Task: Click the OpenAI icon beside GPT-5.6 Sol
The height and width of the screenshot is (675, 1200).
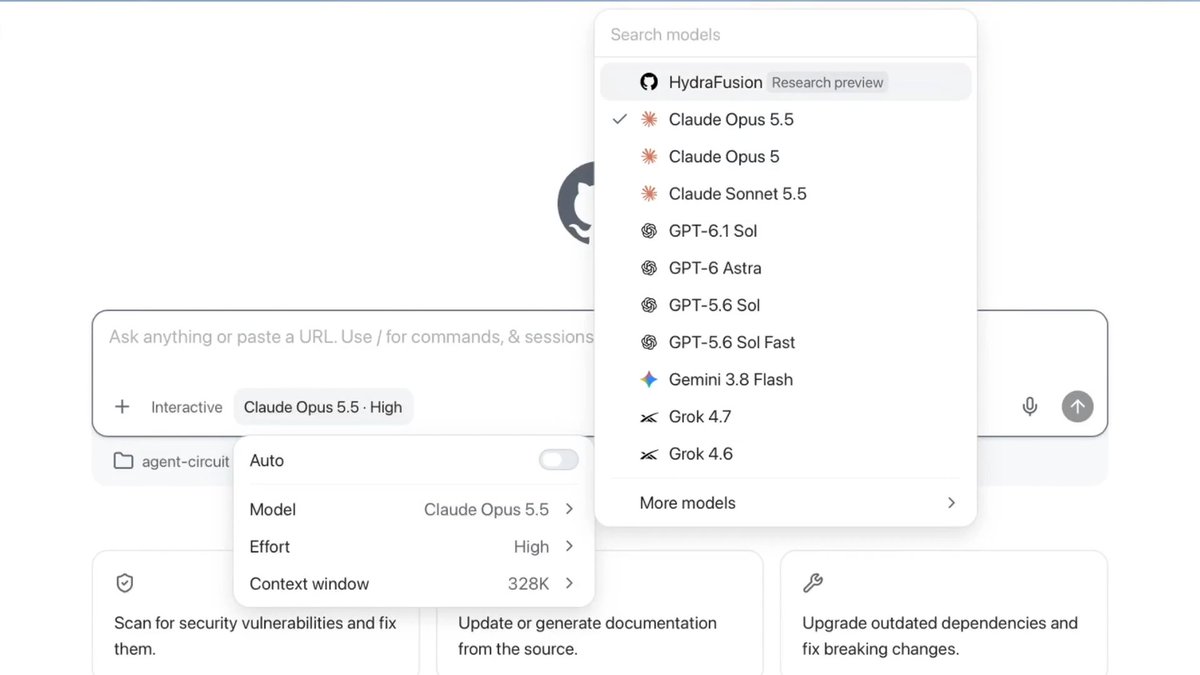Action: click(x=649, y=305)
